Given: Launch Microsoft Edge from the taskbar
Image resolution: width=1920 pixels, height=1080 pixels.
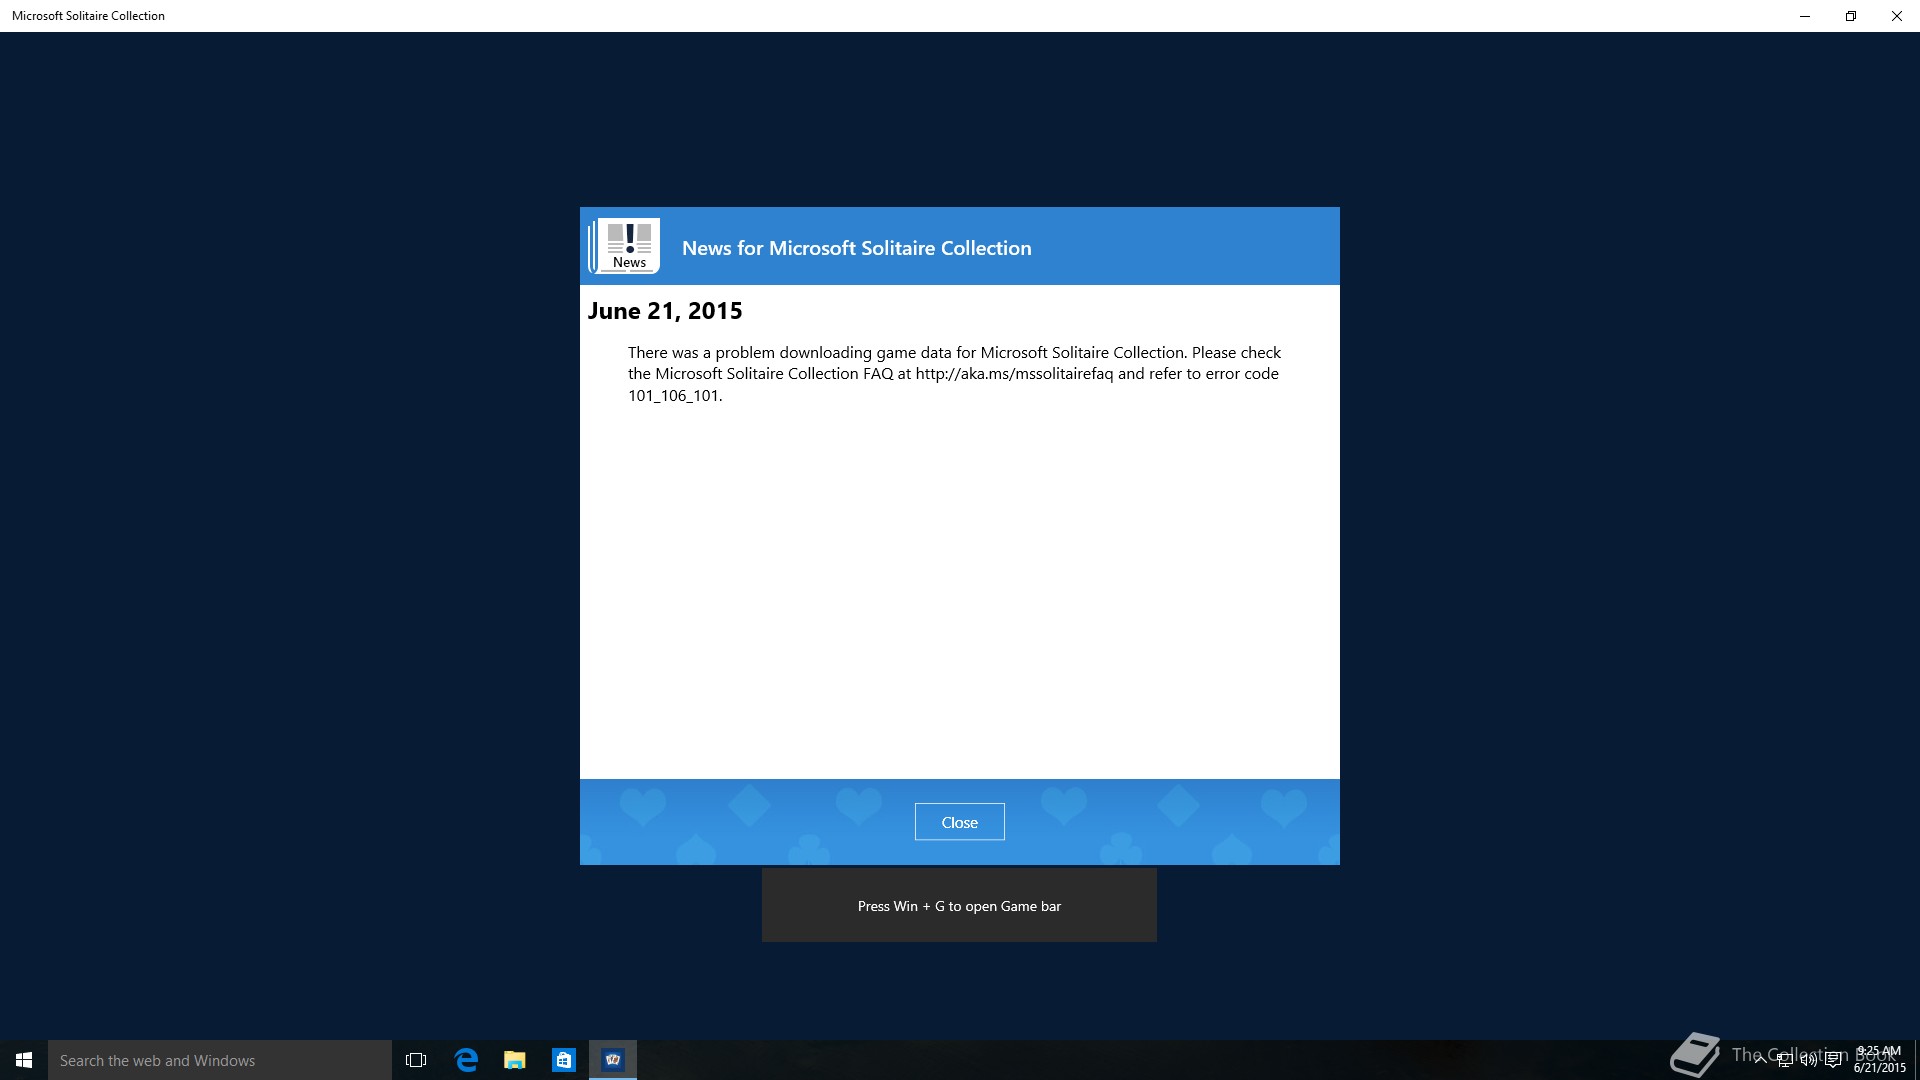Looking at the screenshot, I should click(x=466, y=1060).
